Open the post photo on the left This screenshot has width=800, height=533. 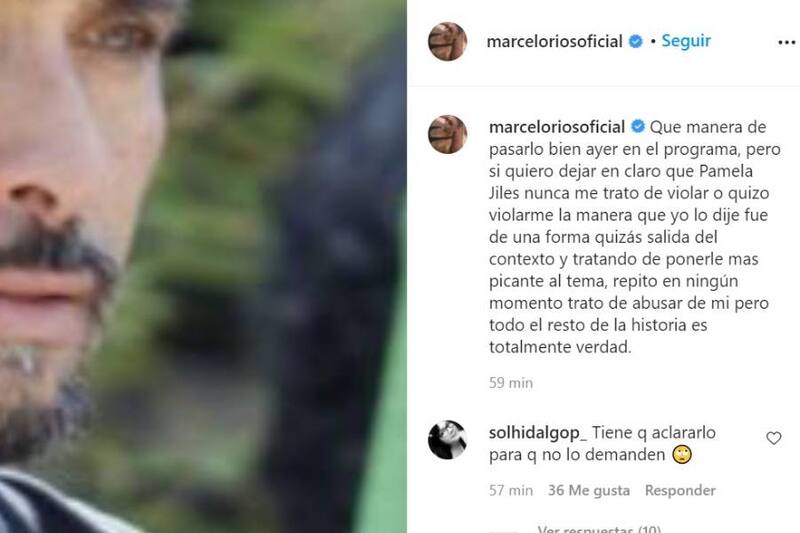(203, 266)
